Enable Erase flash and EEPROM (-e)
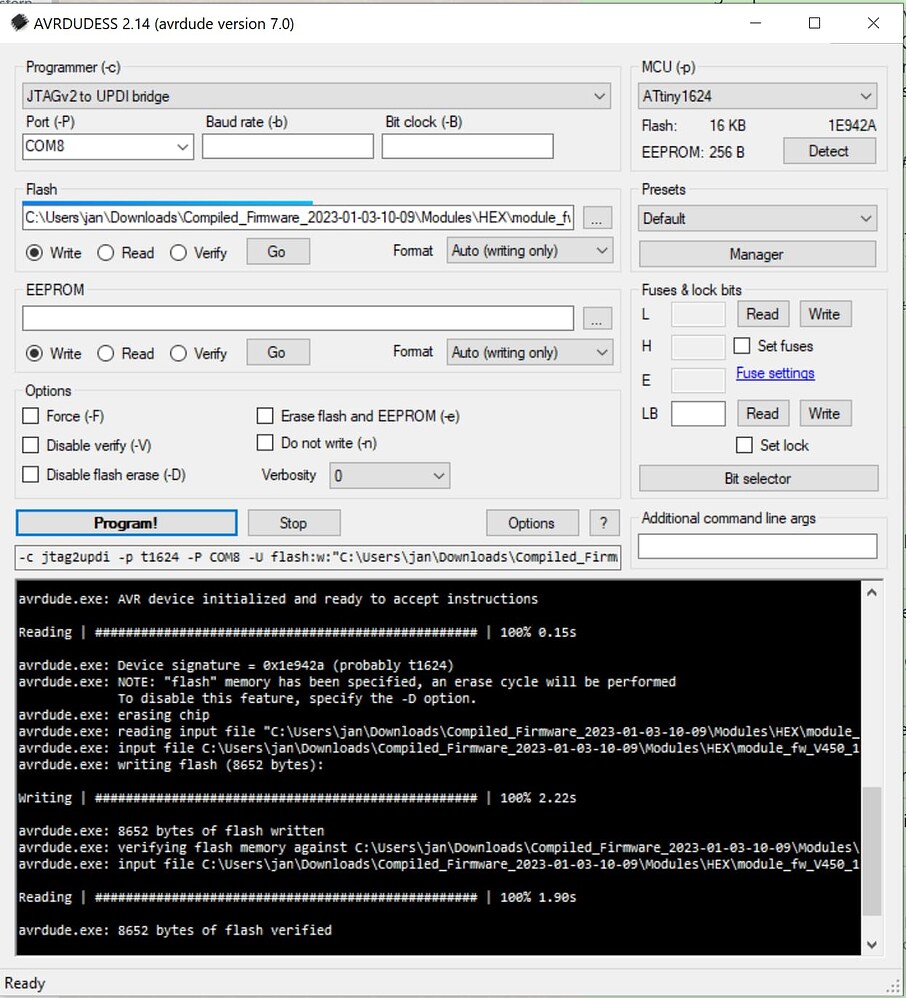This screenshot has height=998, width=906. point(265,415)
